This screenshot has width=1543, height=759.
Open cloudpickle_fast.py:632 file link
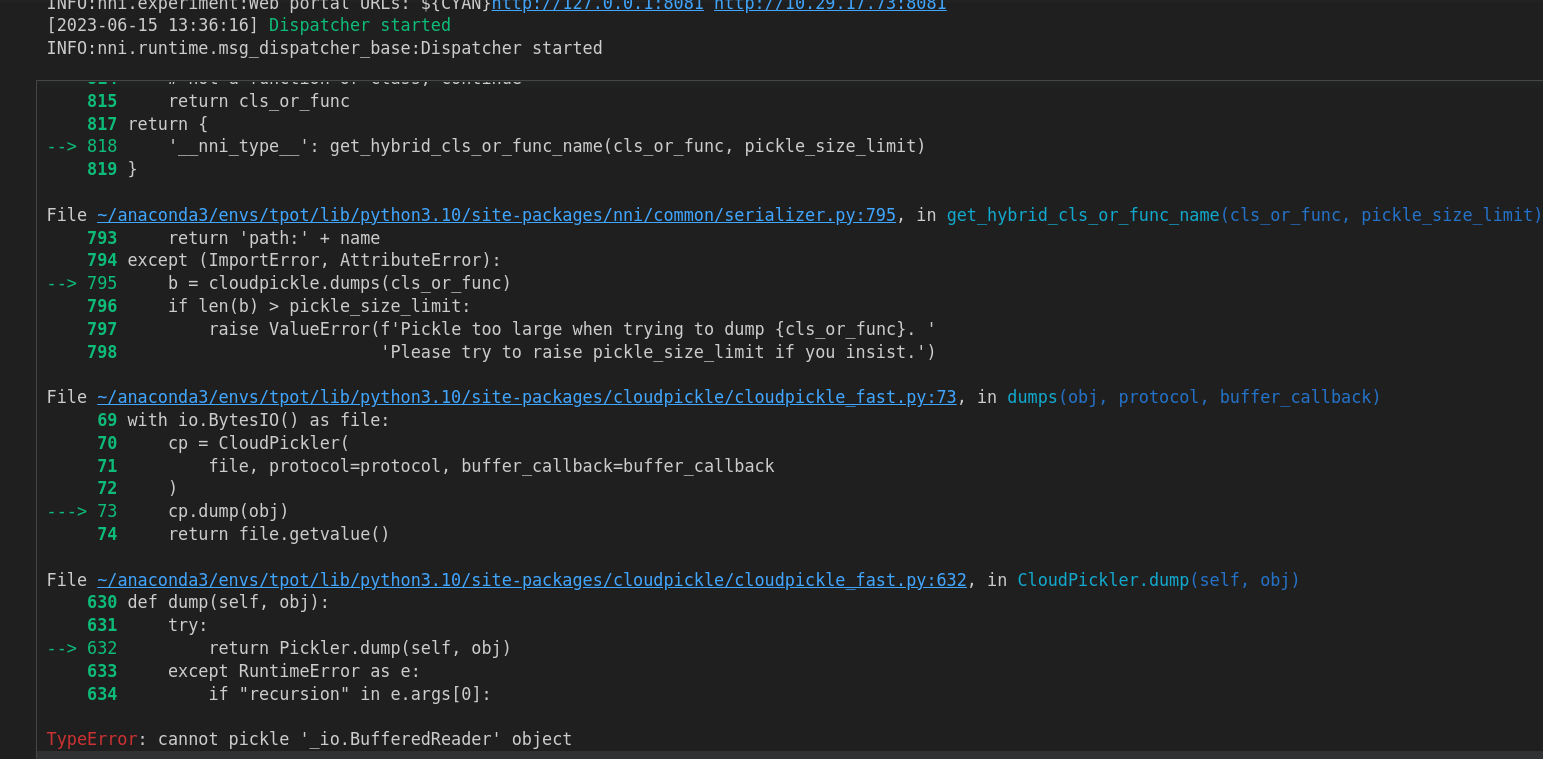coord(529,579)
